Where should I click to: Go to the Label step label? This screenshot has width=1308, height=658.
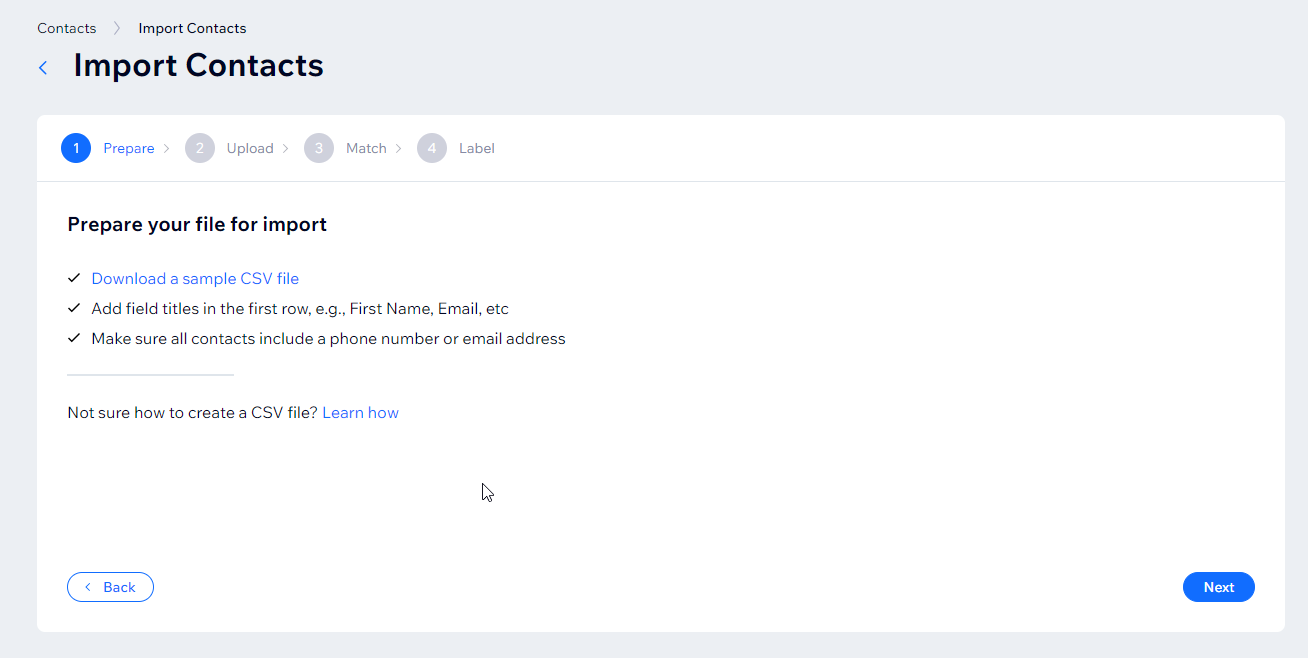tap(477, 148)
